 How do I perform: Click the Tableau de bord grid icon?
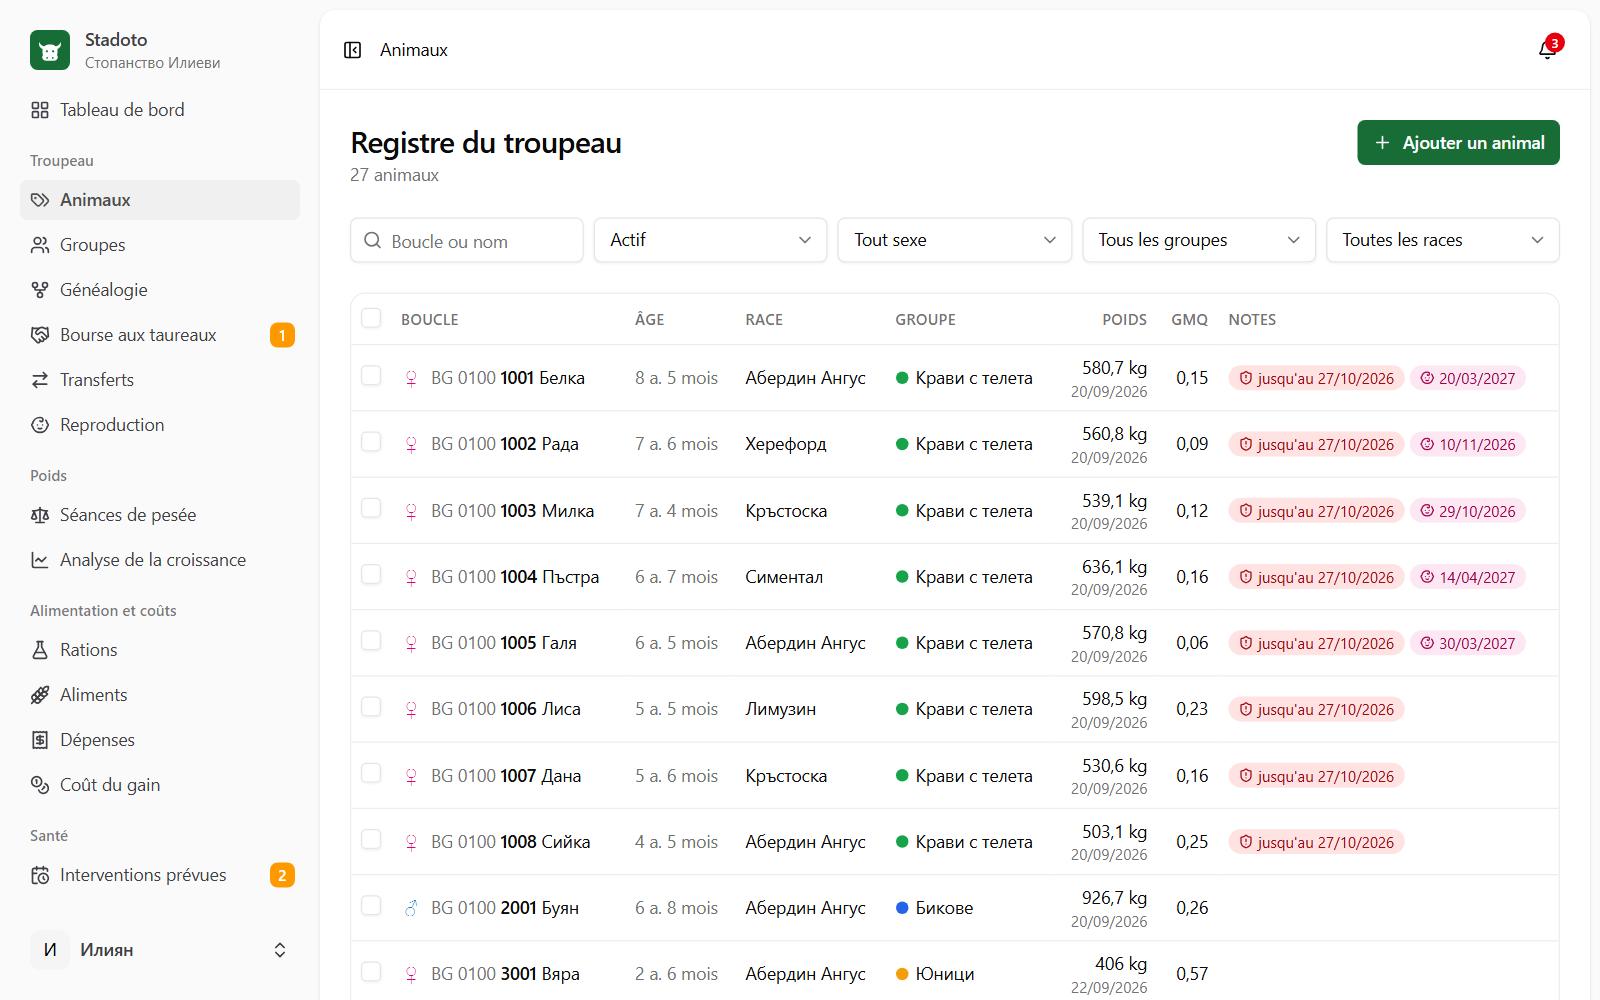click(40, 110)
